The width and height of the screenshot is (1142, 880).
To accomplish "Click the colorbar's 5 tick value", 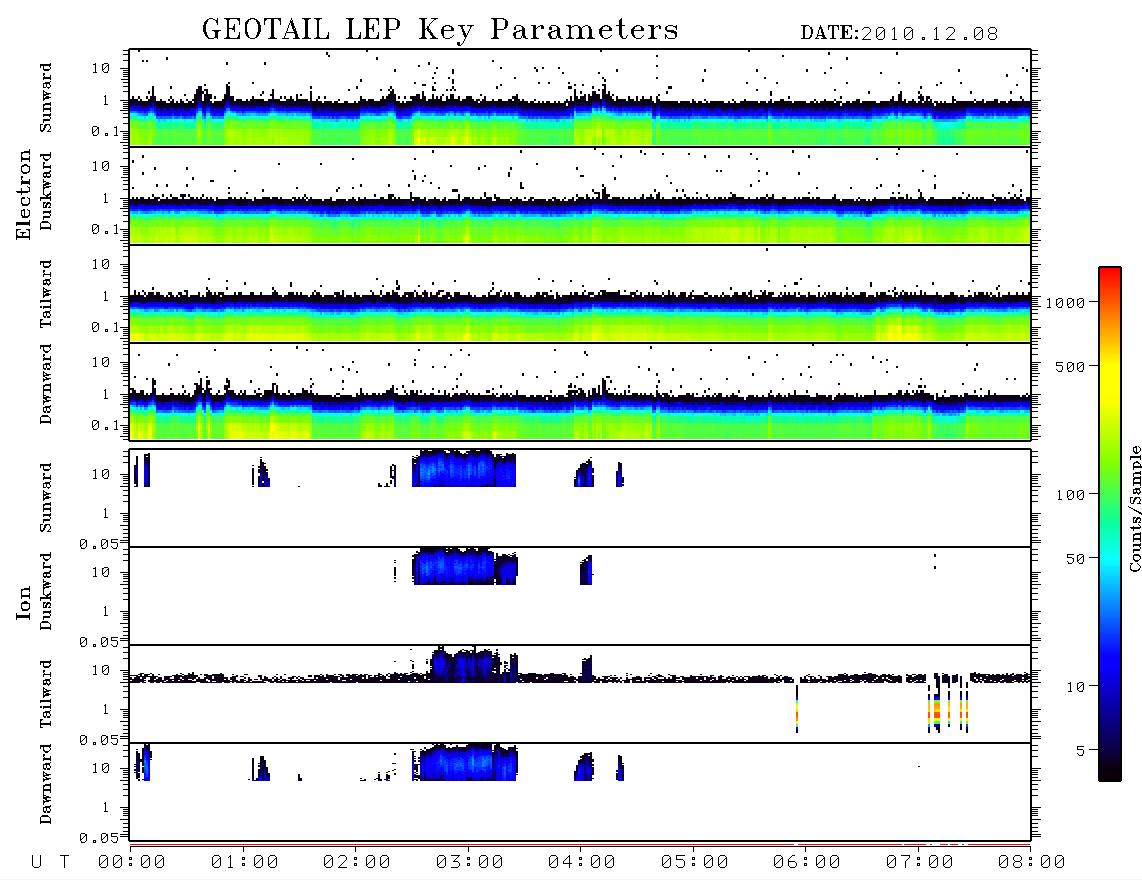I will (1080, 751).
